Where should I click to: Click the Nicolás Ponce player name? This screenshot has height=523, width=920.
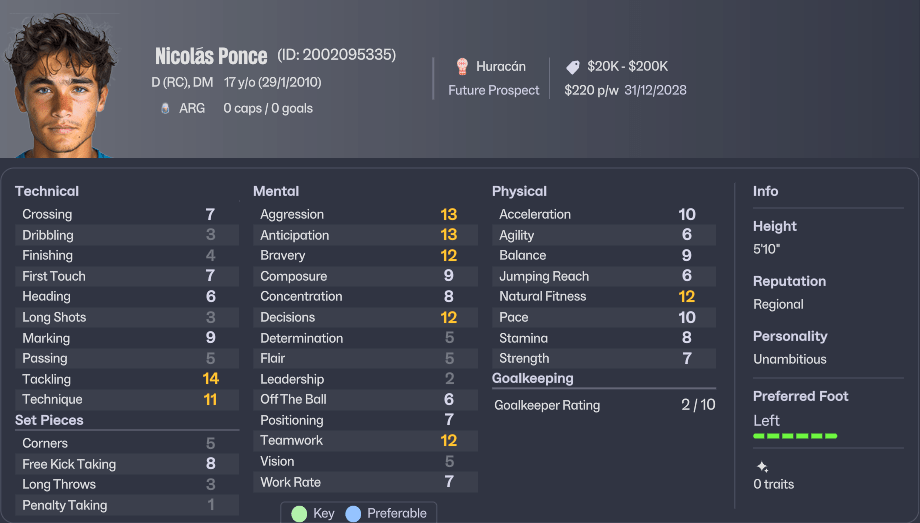tap(211, 56)
